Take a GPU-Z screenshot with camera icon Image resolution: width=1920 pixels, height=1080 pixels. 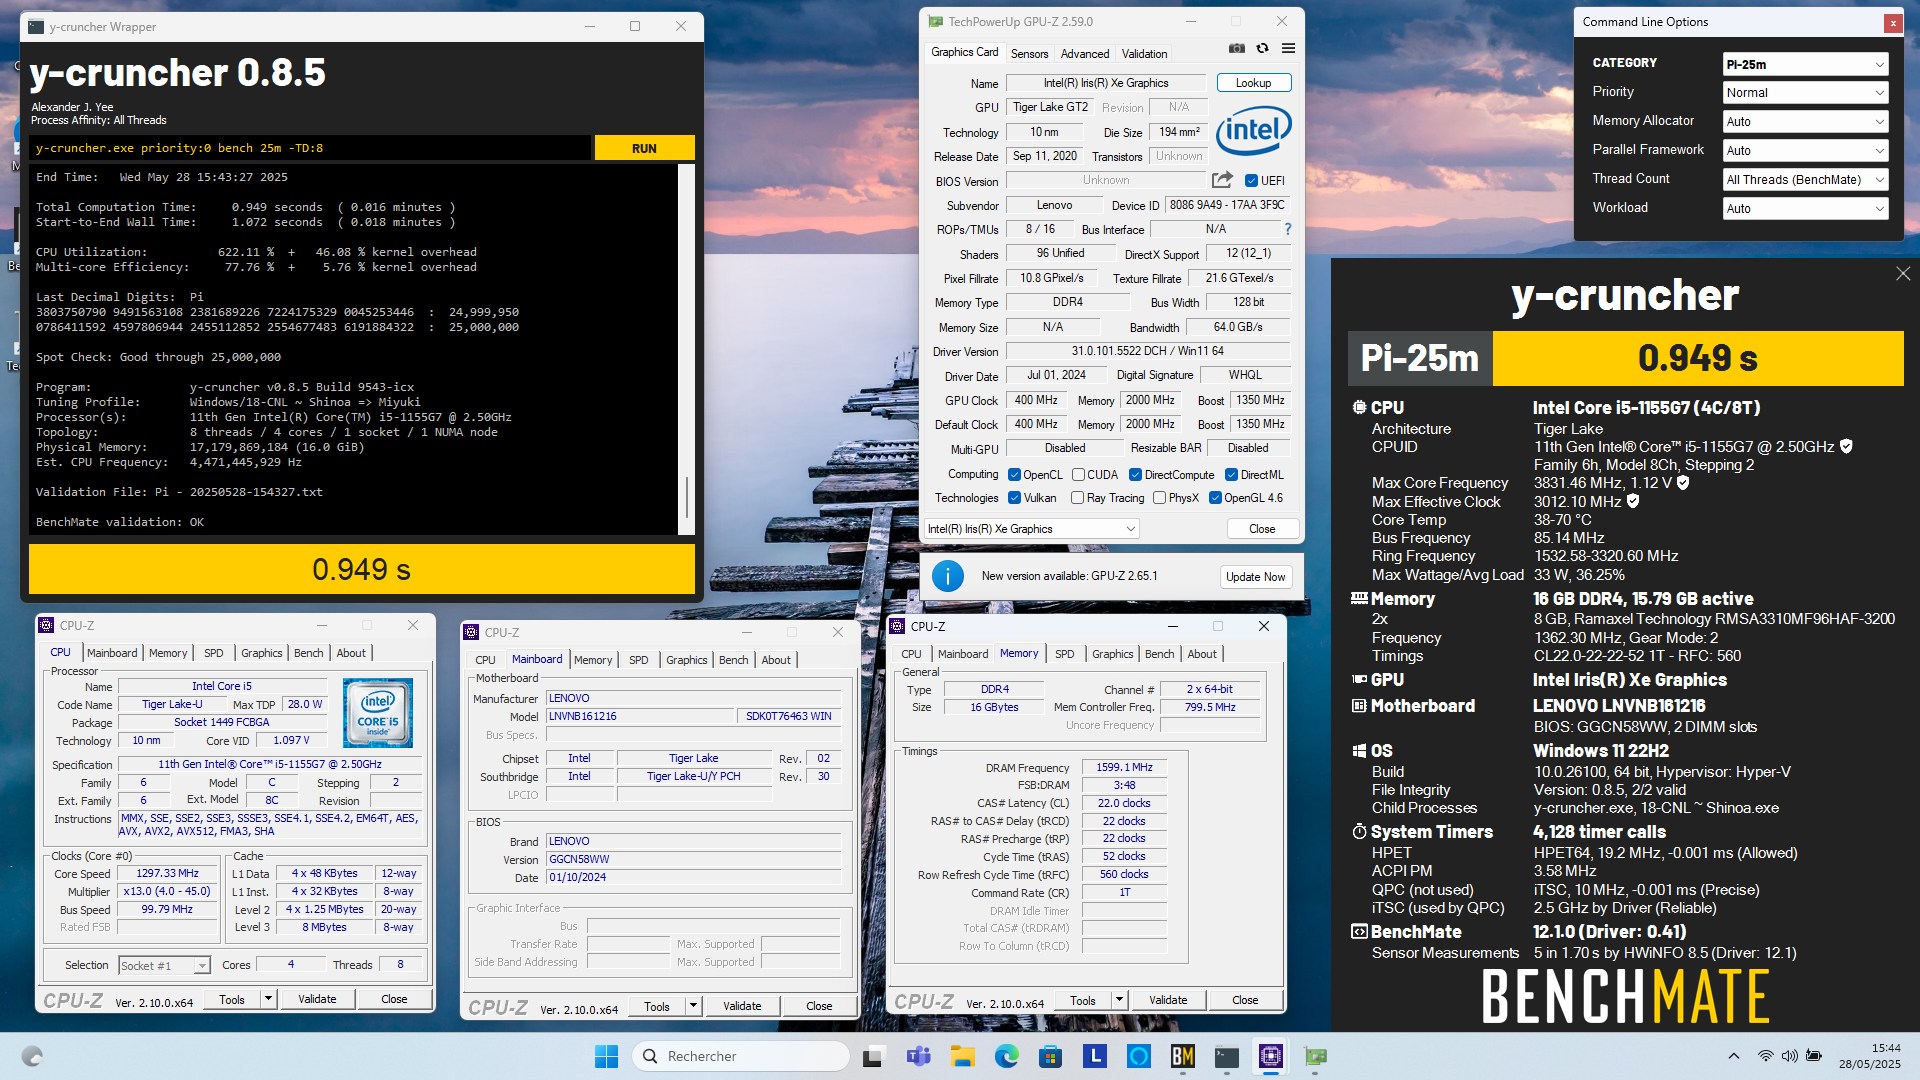click(1237, 48)
